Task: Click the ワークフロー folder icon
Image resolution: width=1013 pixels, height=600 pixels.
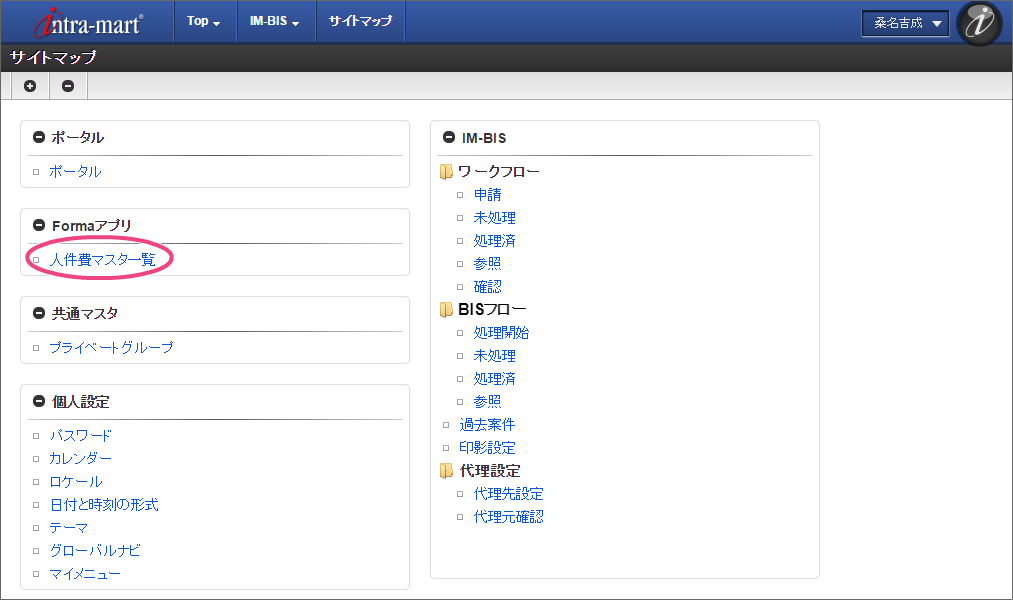Action: (446, 172)
